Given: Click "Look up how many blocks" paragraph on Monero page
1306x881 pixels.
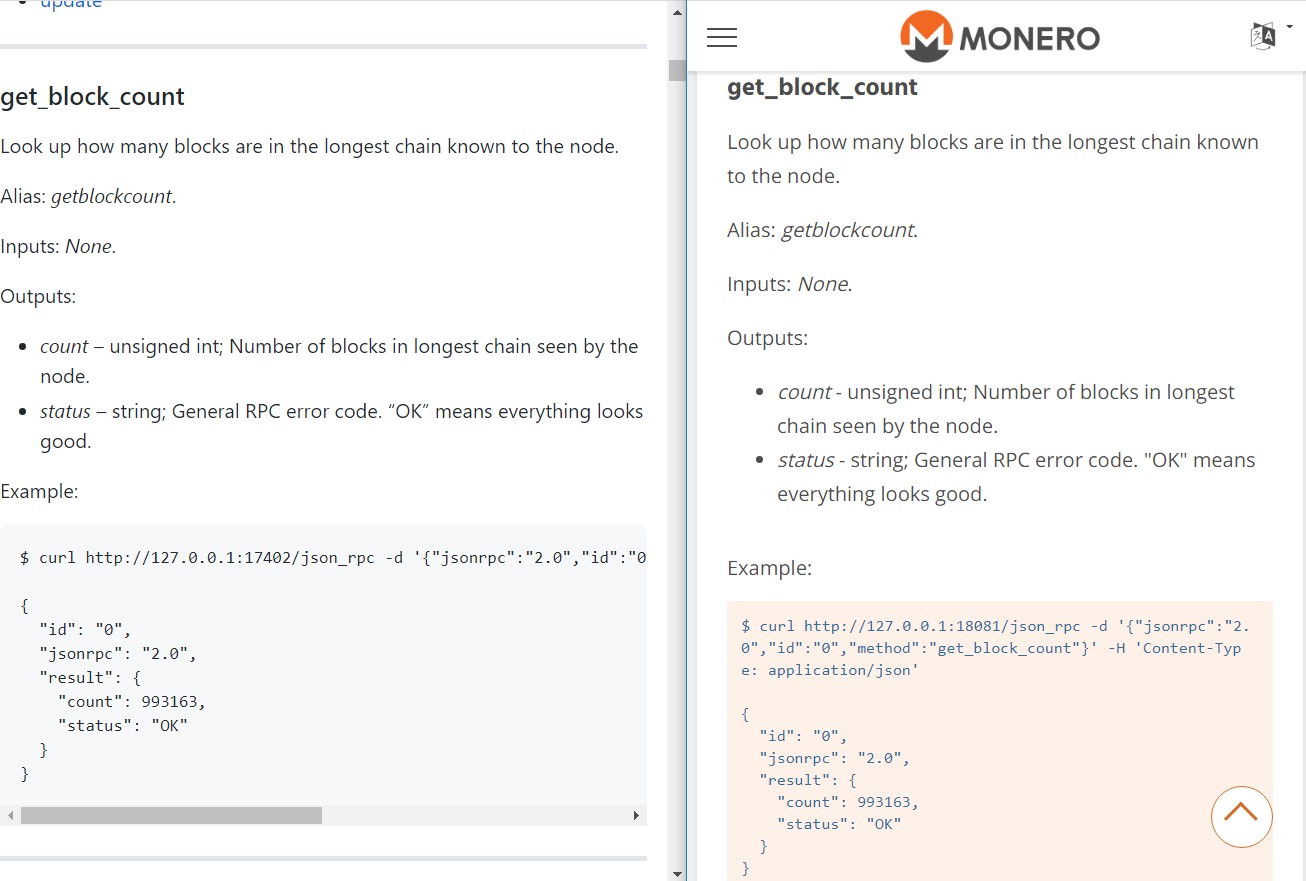Looking at the screenshot, I should (x=993, y=159).
